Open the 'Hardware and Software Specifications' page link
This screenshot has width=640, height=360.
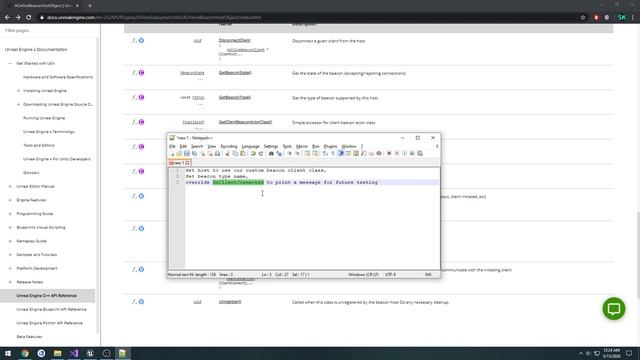pyautogui.click(x=58, y=77)
